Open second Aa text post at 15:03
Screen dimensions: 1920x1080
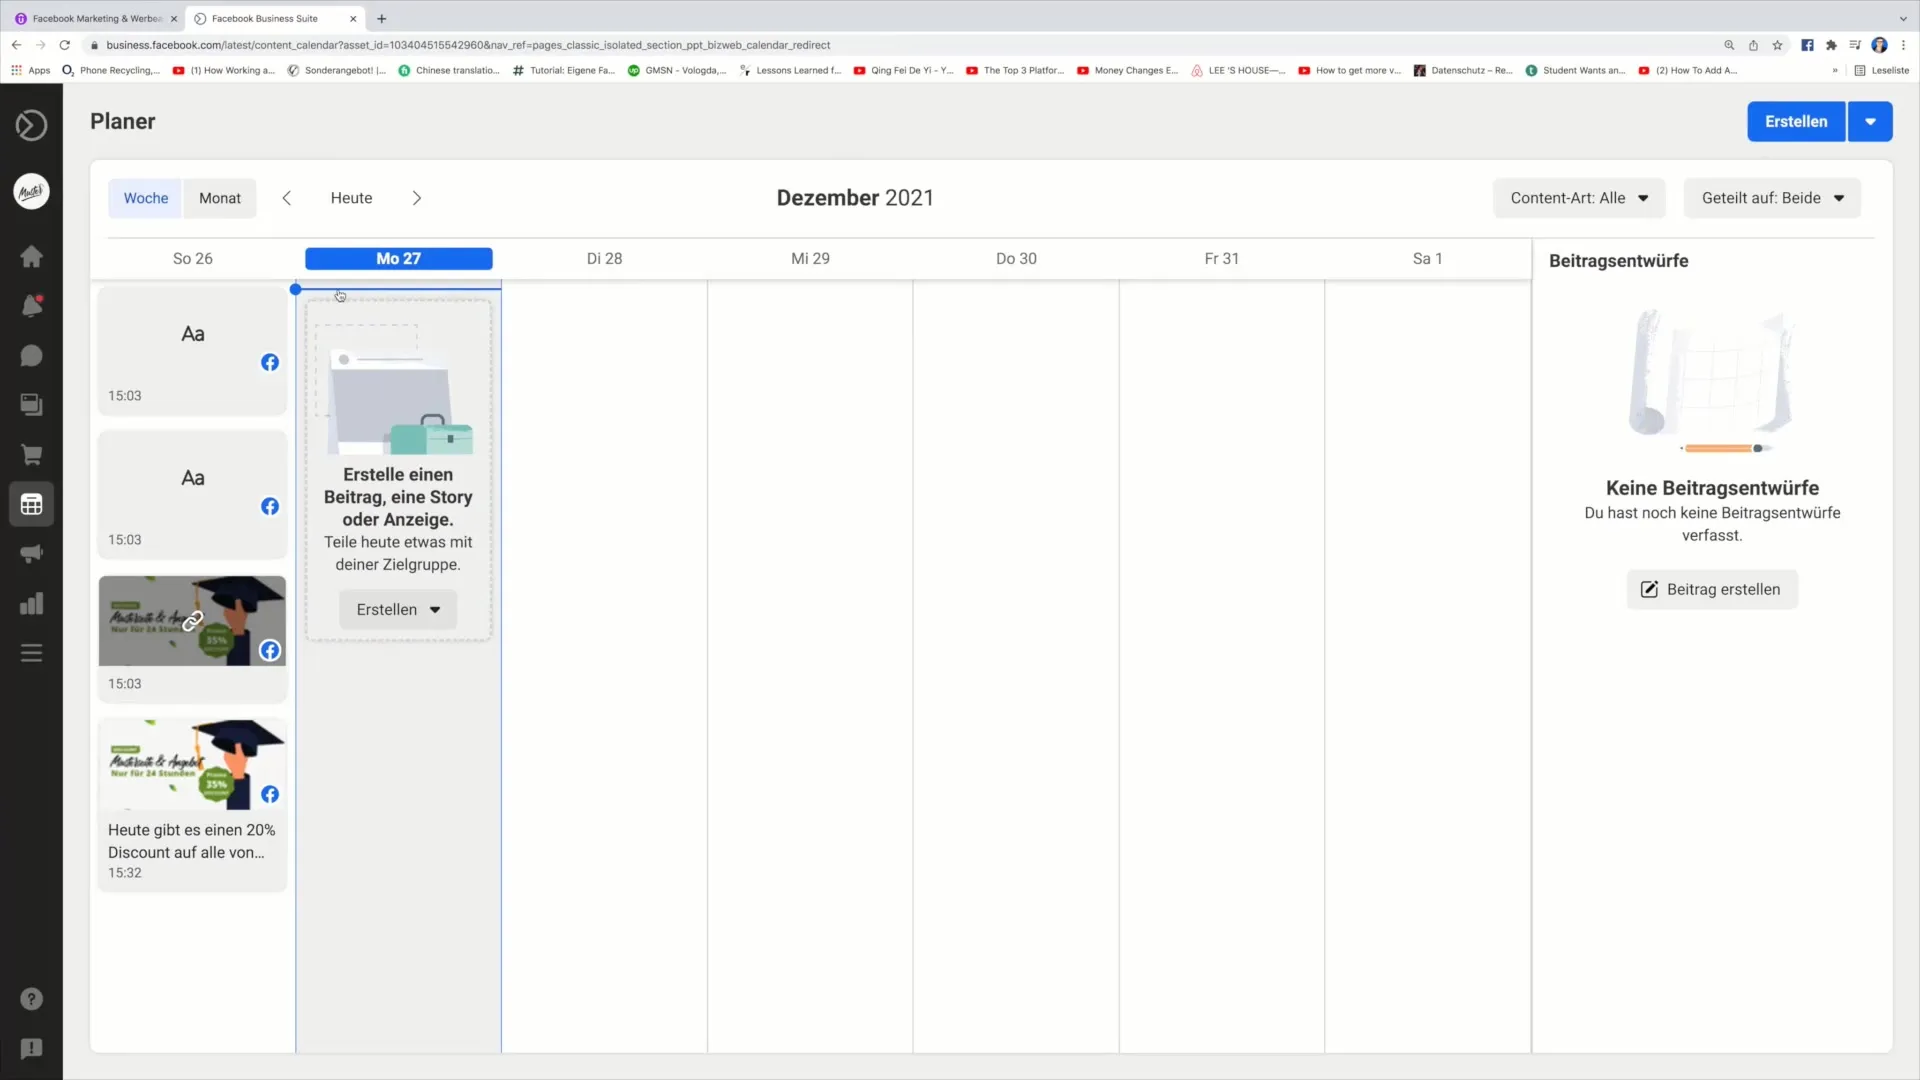[192, 494]
